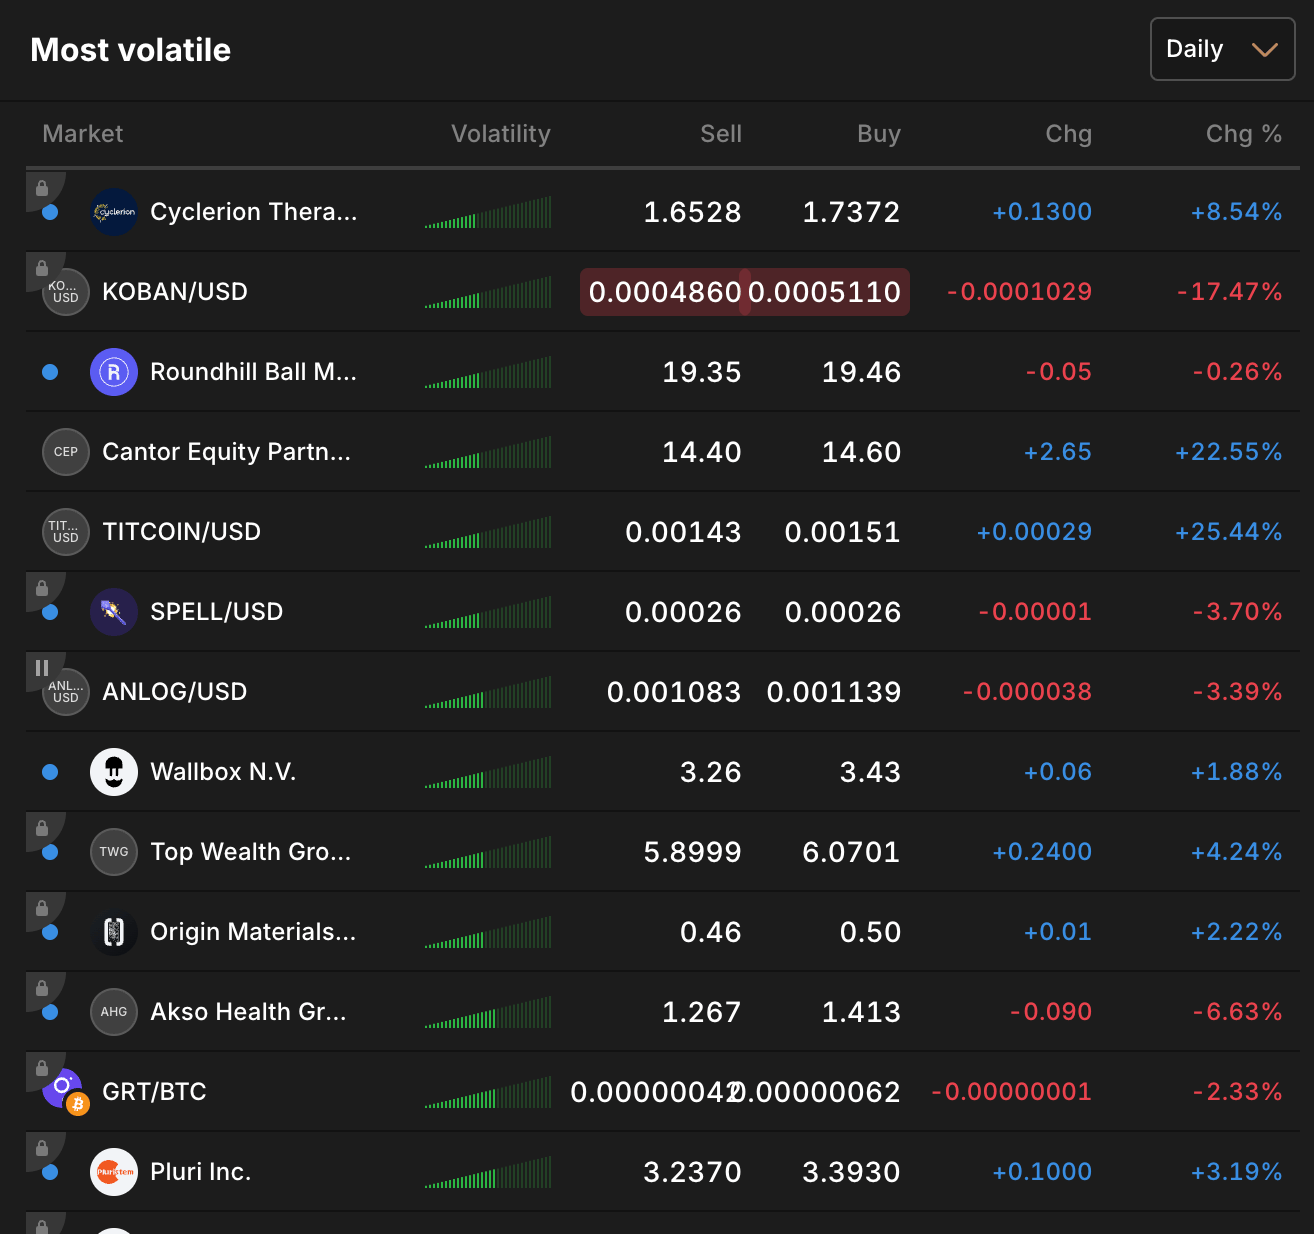Click KOBAN/USD sell price 0.0004860
This screenshot has width=1314, height=1234.
[x=664, y=292]
